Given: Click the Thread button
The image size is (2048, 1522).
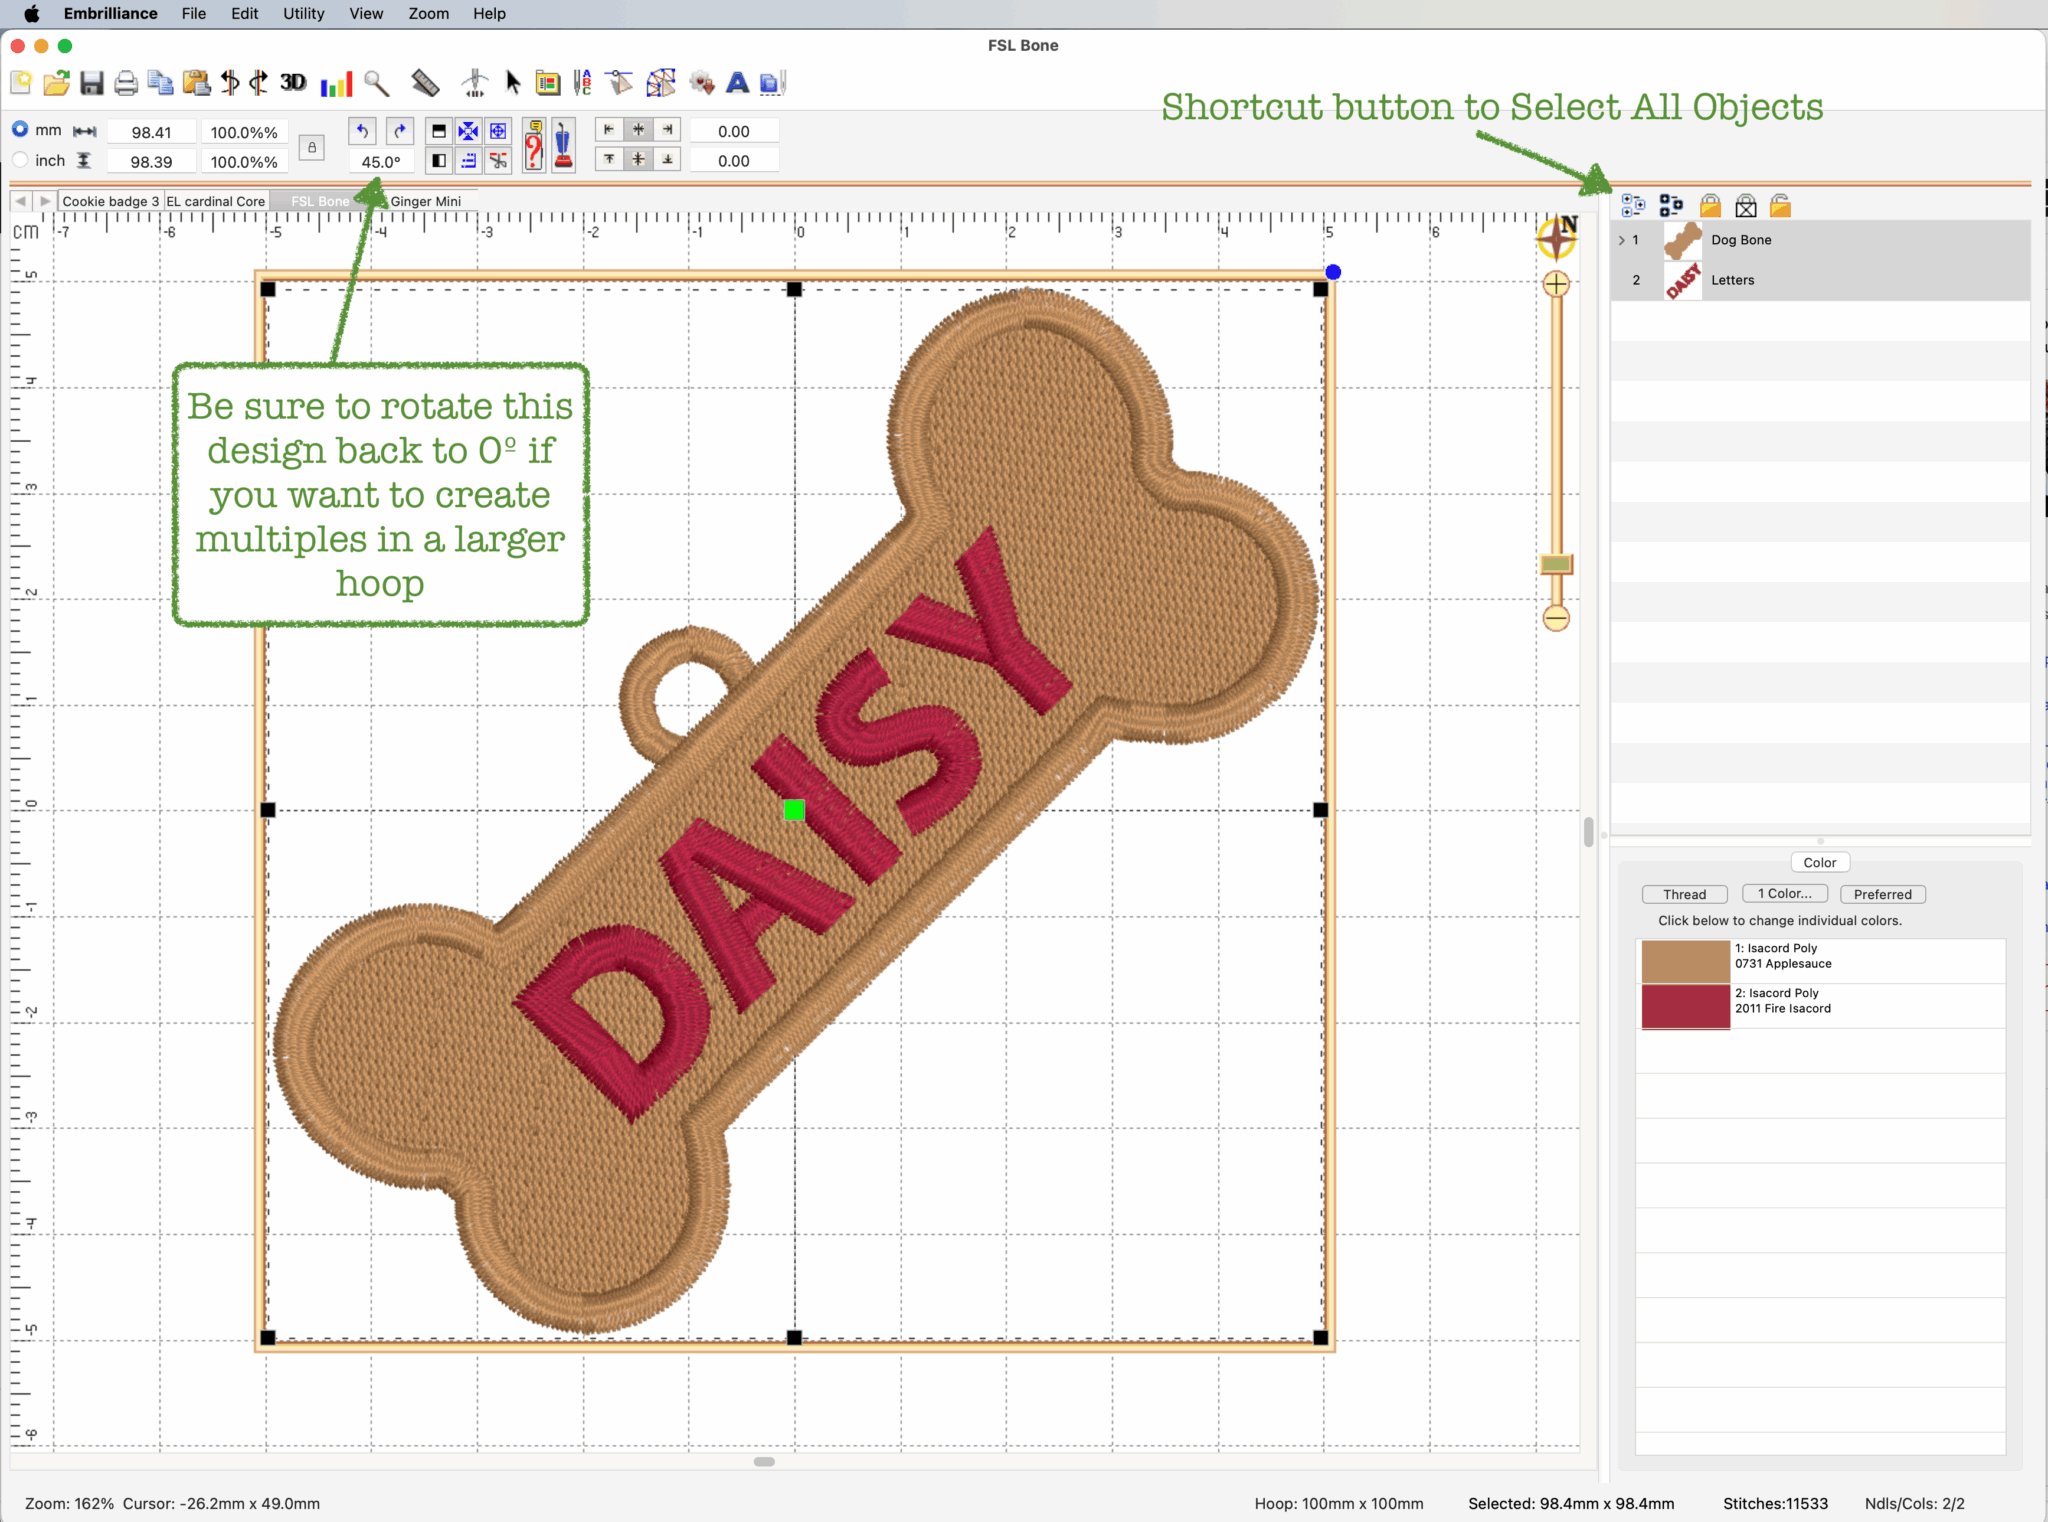Looking at the screenshot, I should (1684, 894).
